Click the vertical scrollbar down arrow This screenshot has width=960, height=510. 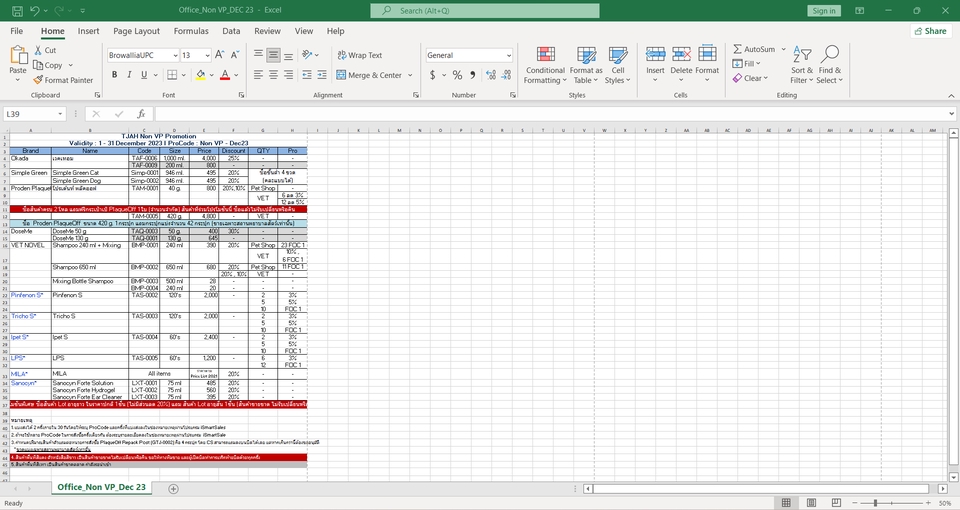click(953, 477)
